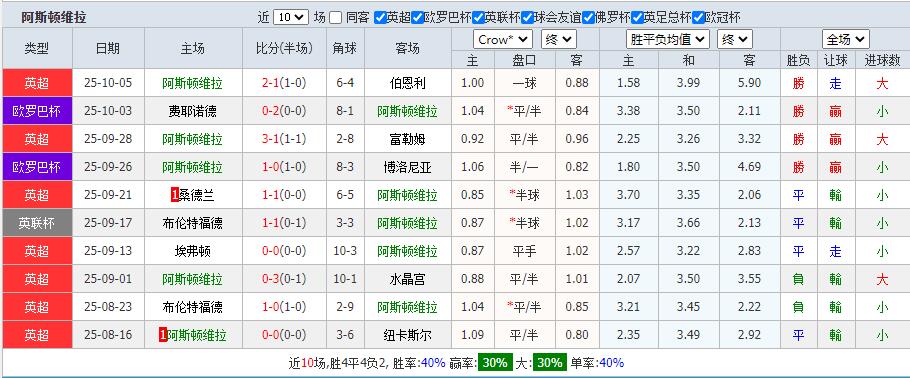910x378 pixels.
Task: Click the 让球 column header
Action: pos(835,60)
